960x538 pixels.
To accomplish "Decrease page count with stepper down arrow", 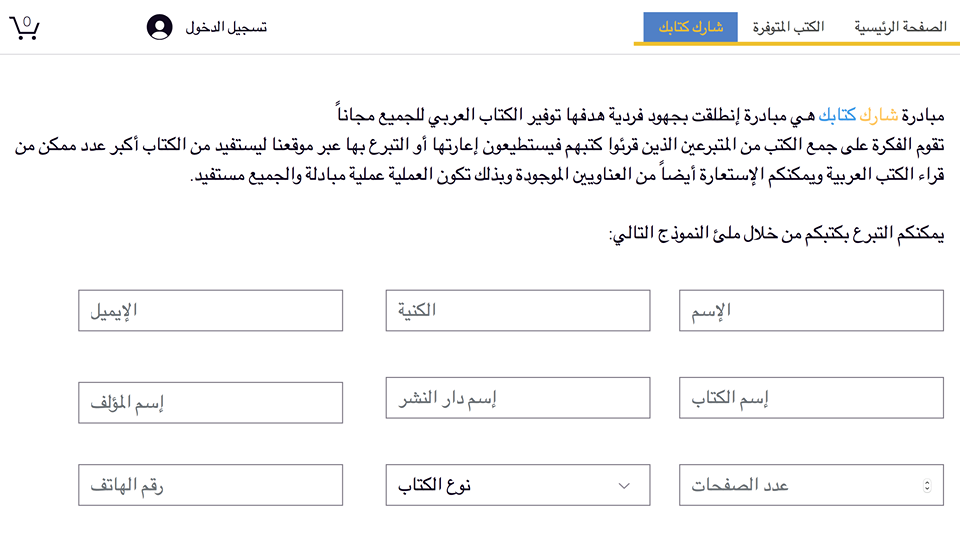I will pyautogui.click(x=927, y=490).
